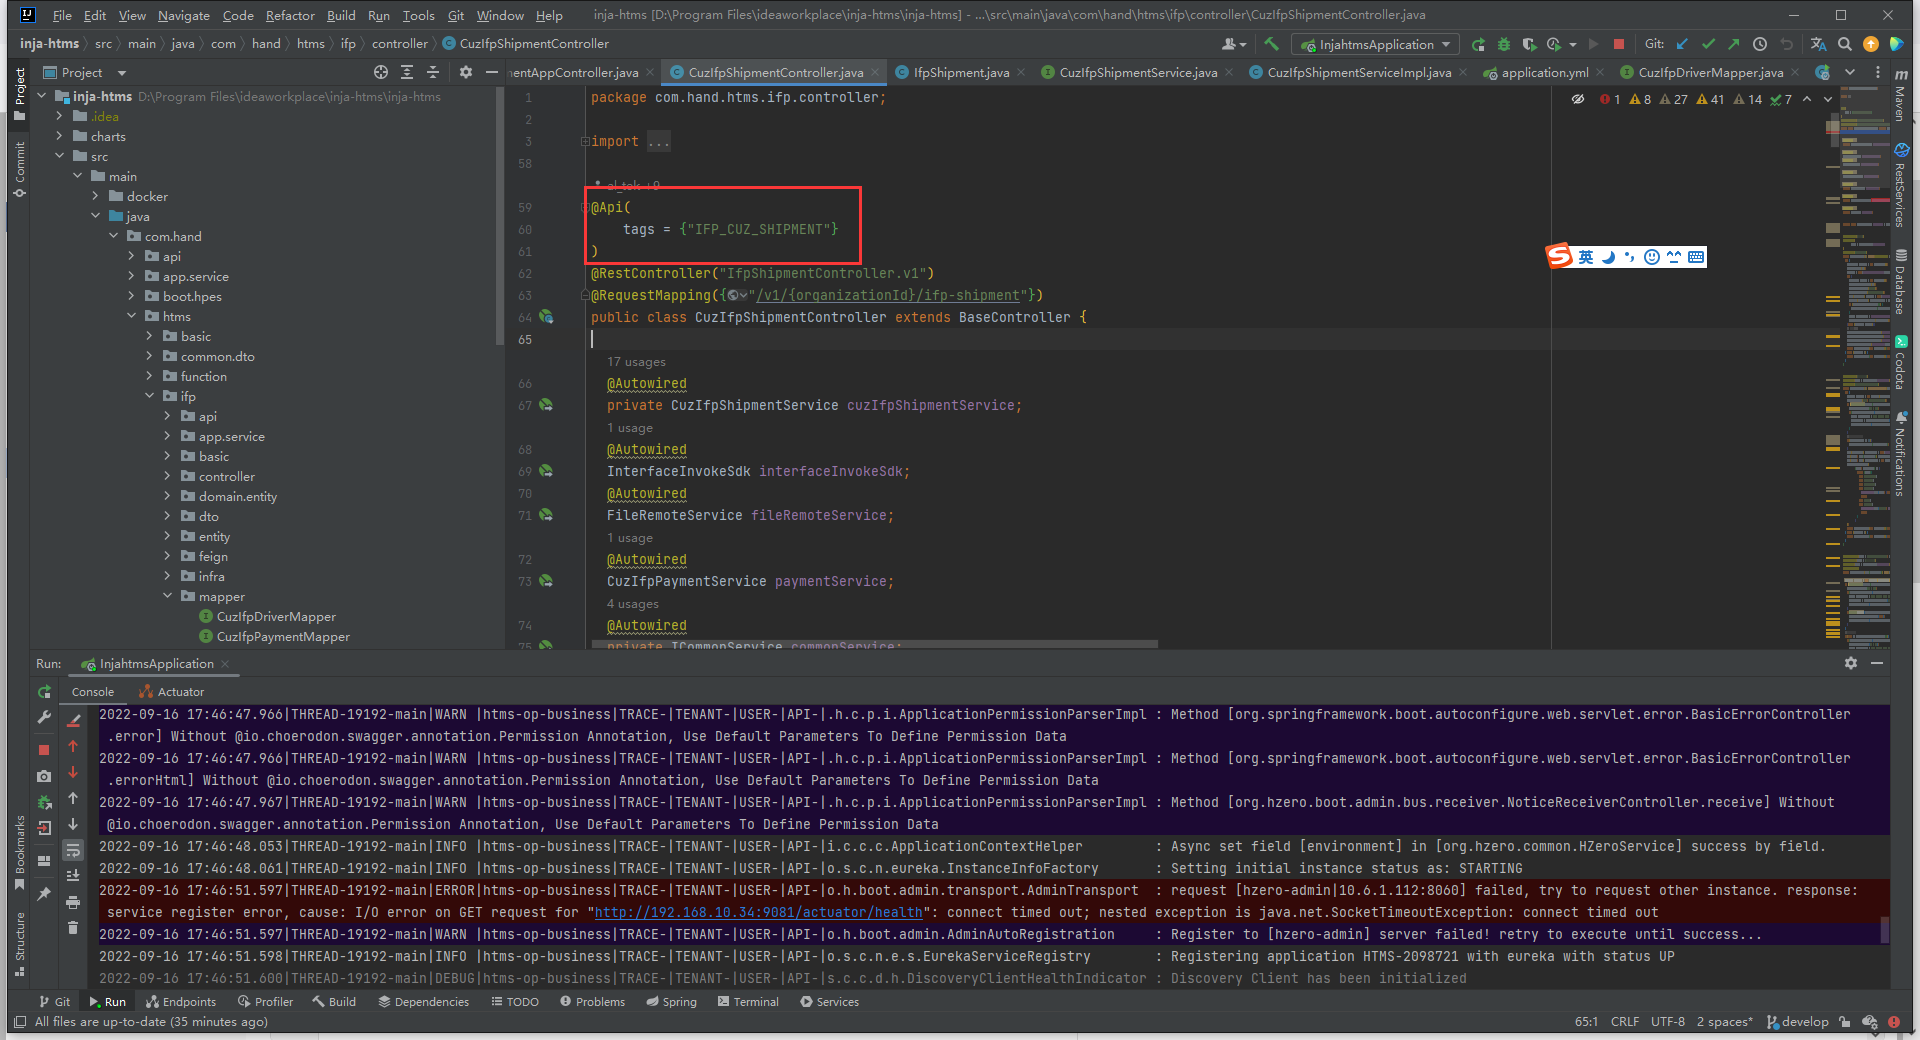
Task: Clear console with the trash icon
Action: [x=73, y=928]
